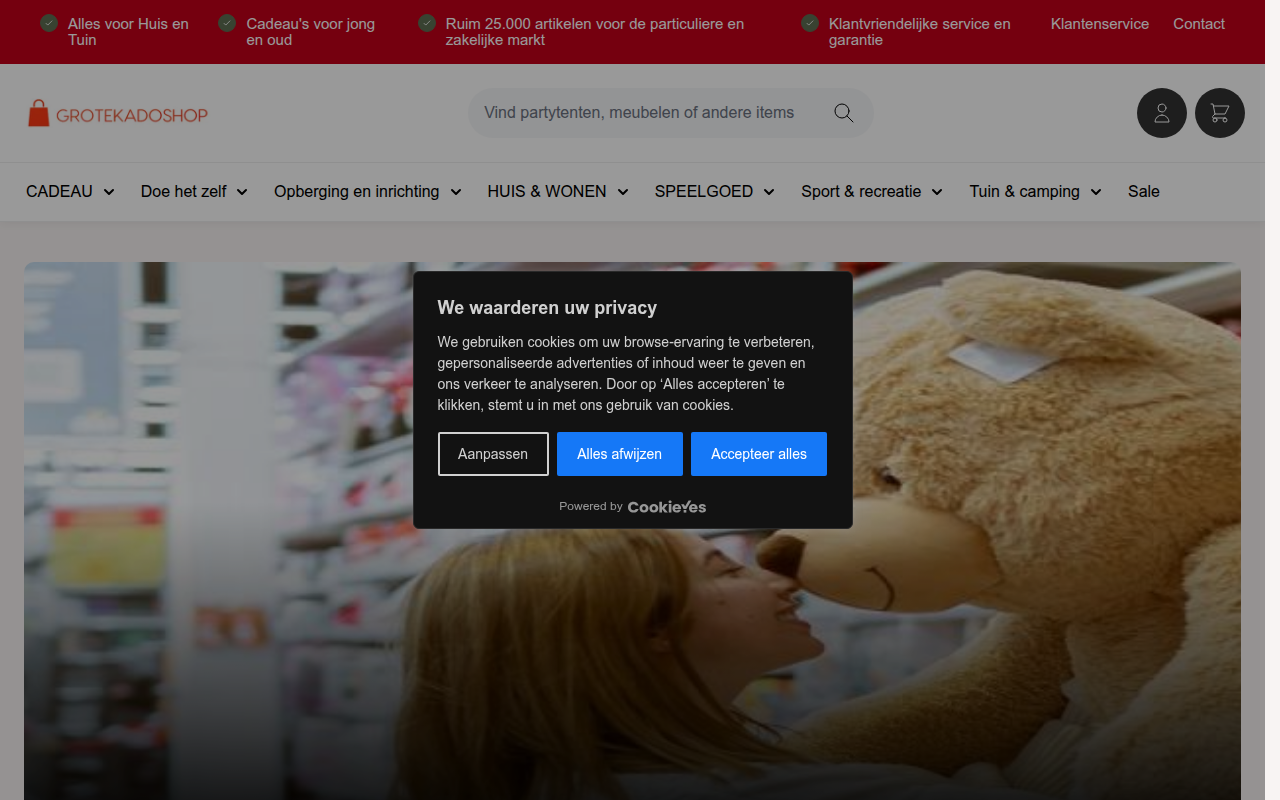Viewport: 1280px width, 800px height.
Task: Click checkmark beside Cadeau's voor jong en oud
Action: point(227,23)
